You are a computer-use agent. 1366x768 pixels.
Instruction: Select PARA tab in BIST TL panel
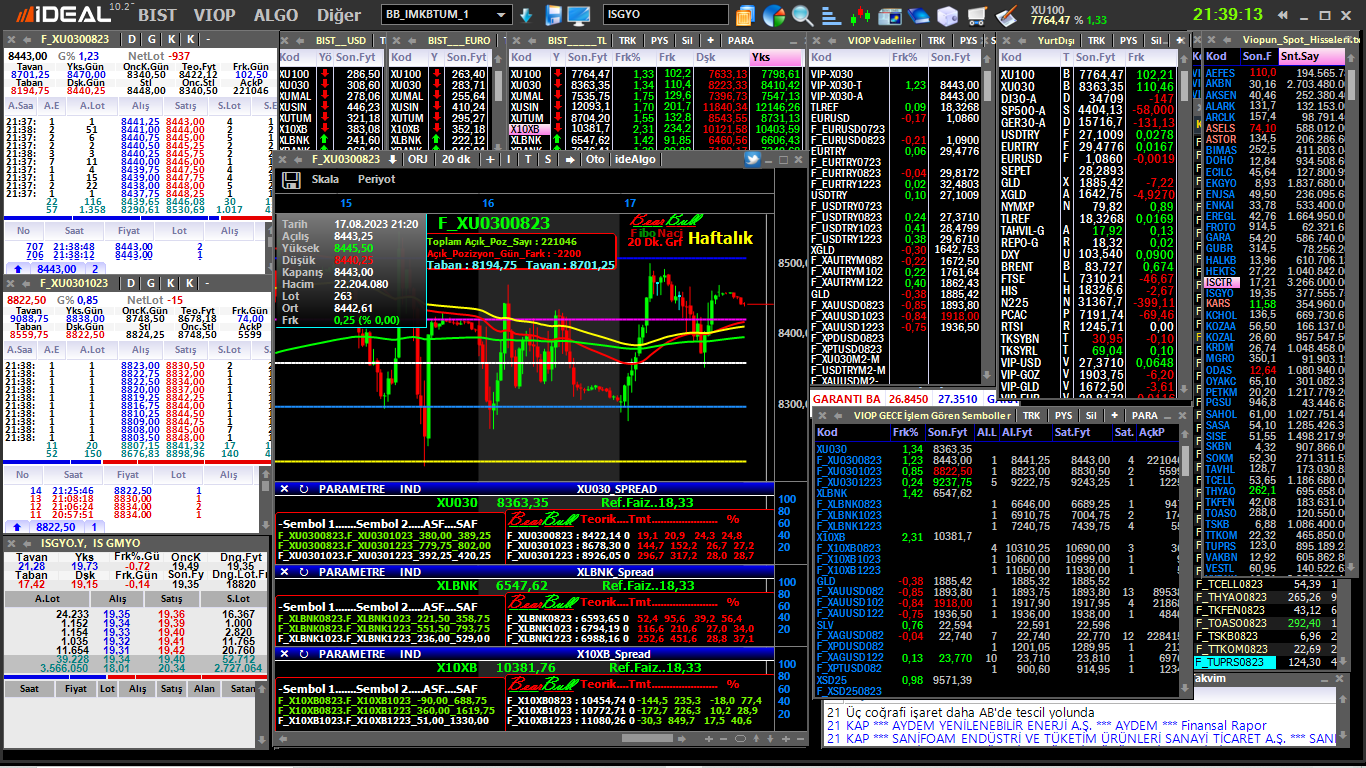click(x=740, y=41)
